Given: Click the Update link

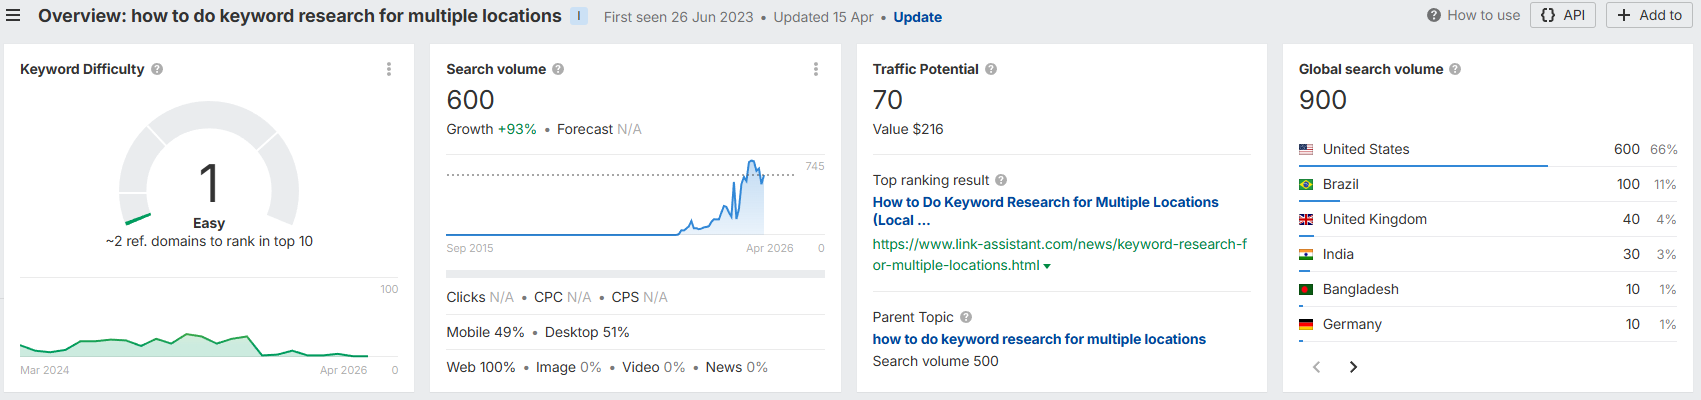Looking at the screenshot, I should pyautogui.click(x=917, y=17).
